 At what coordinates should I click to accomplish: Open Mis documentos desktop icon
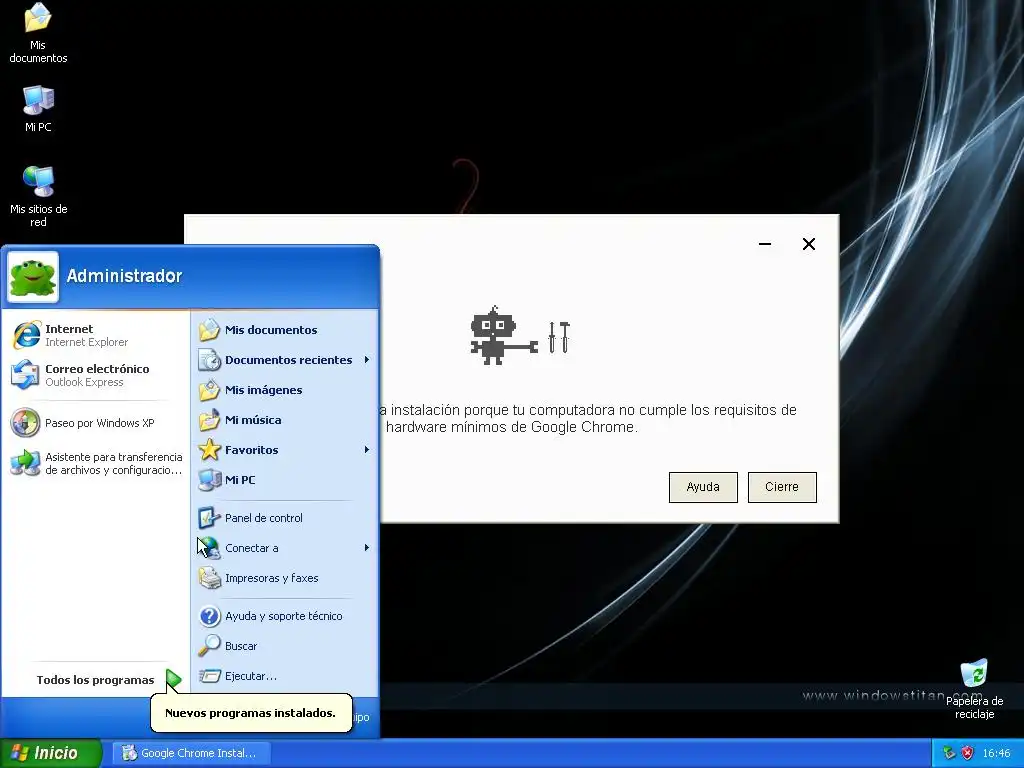click(x=38, y=33)
